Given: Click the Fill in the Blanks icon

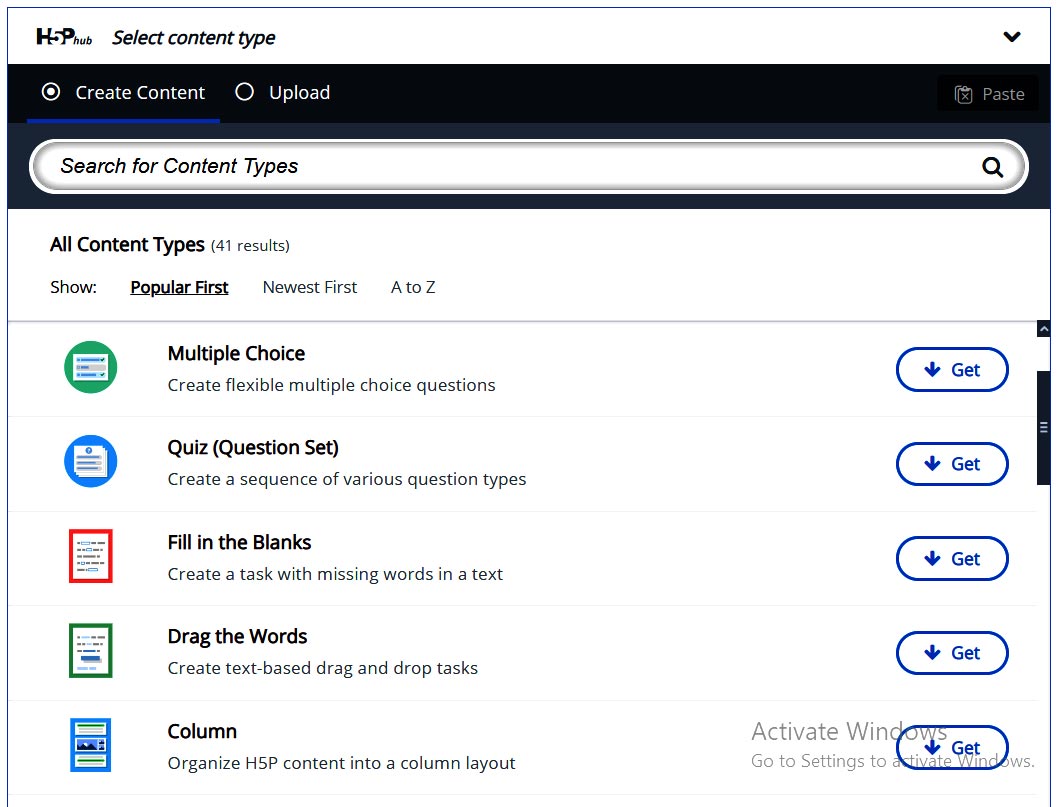Looking at the screenshot, I should click(x=91, y=556).
